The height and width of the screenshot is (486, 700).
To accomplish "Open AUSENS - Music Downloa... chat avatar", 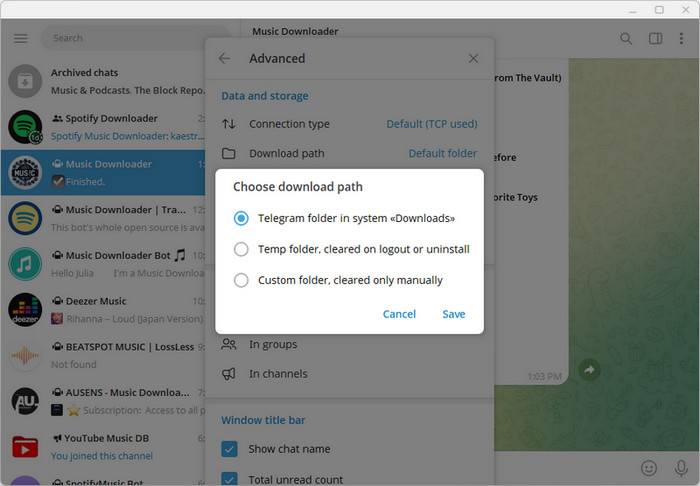I will click(25, 401).
